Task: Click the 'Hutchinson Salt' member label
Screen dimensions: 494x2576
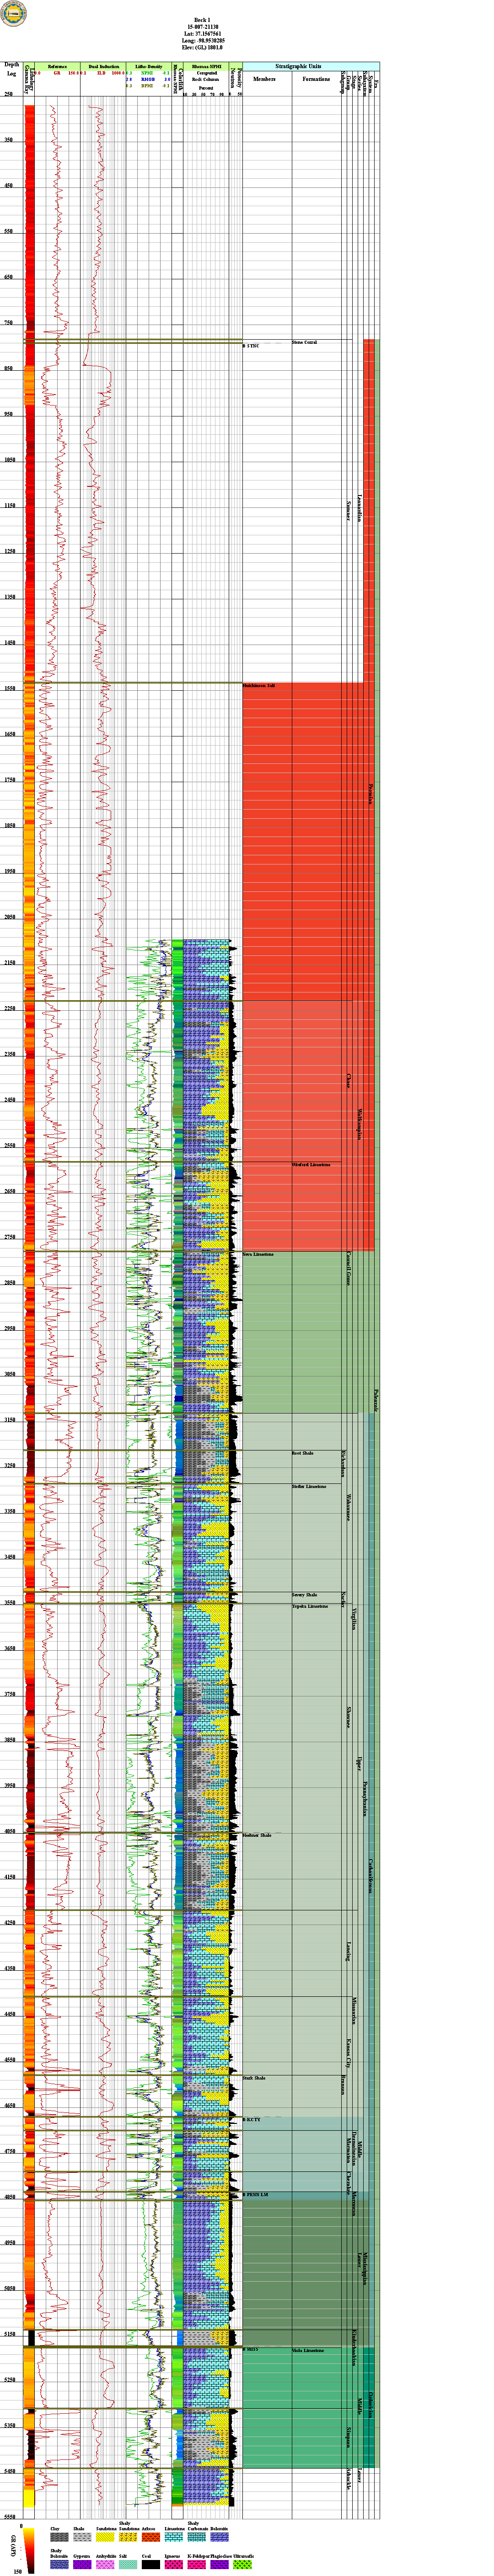Action: coord(259,686)
